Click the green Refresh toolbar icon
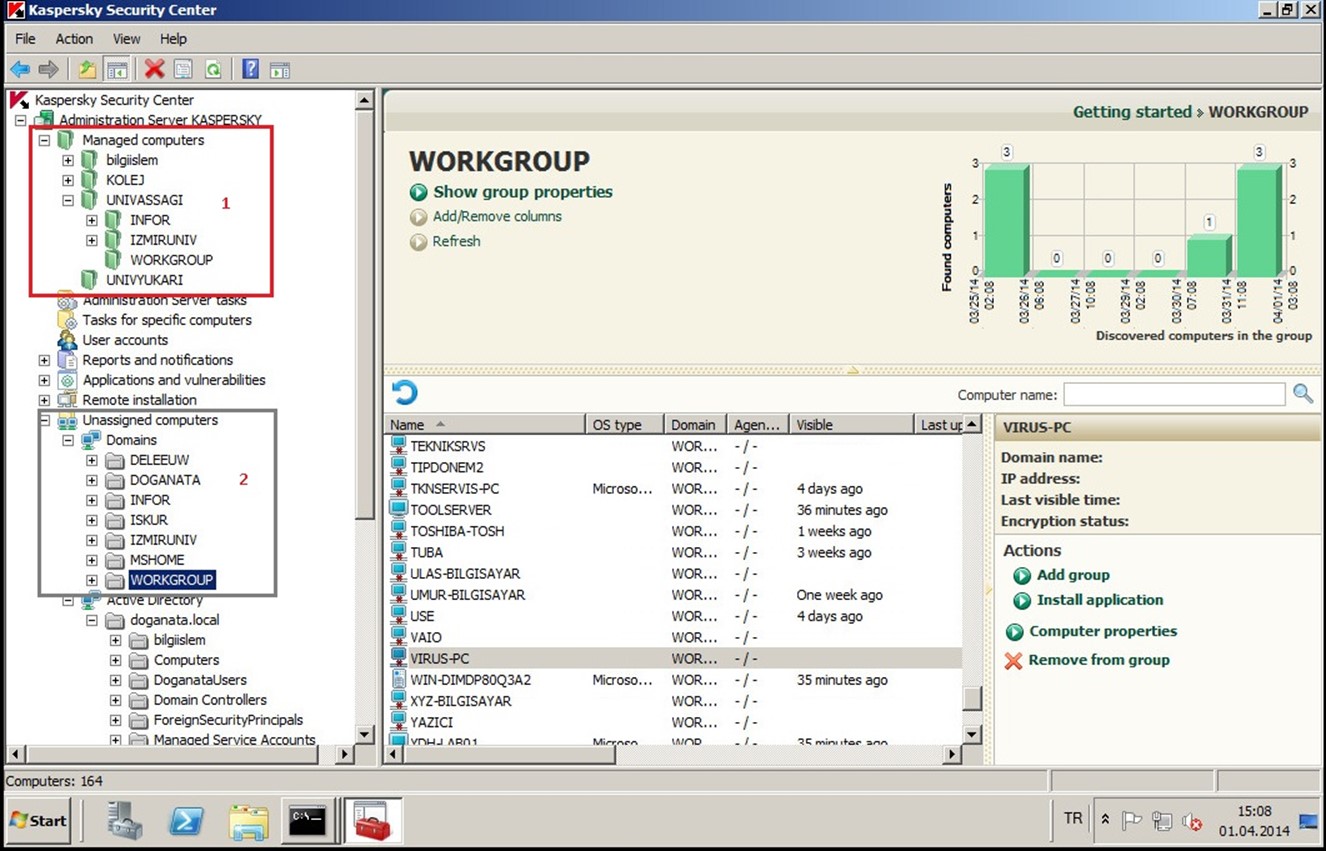Viewport: 1326px width, 851px height. click(213, 69)
